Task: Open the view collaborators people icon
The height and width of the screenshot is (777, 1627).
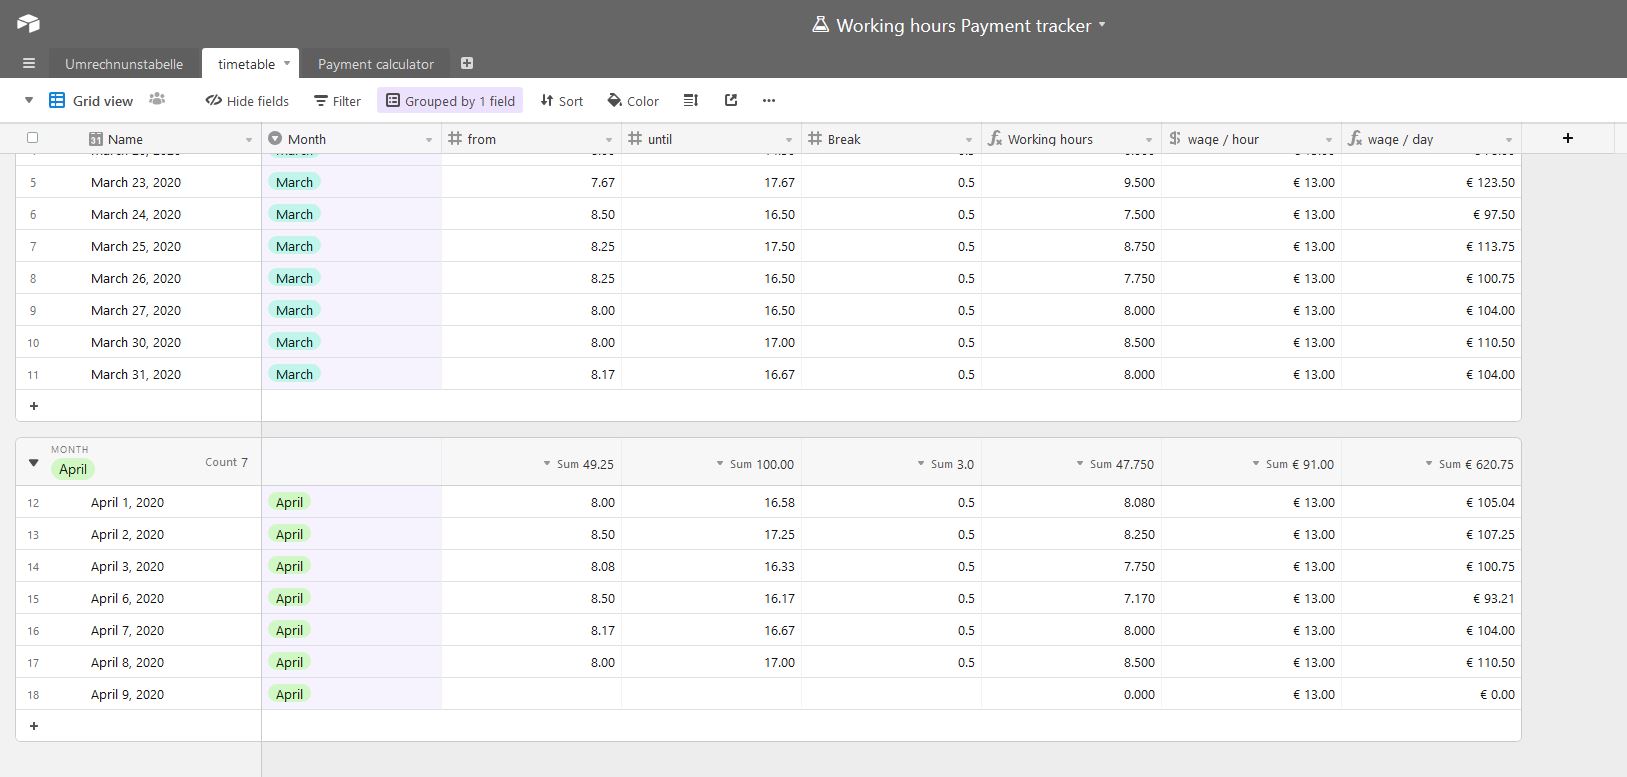Action: [157, 100]
